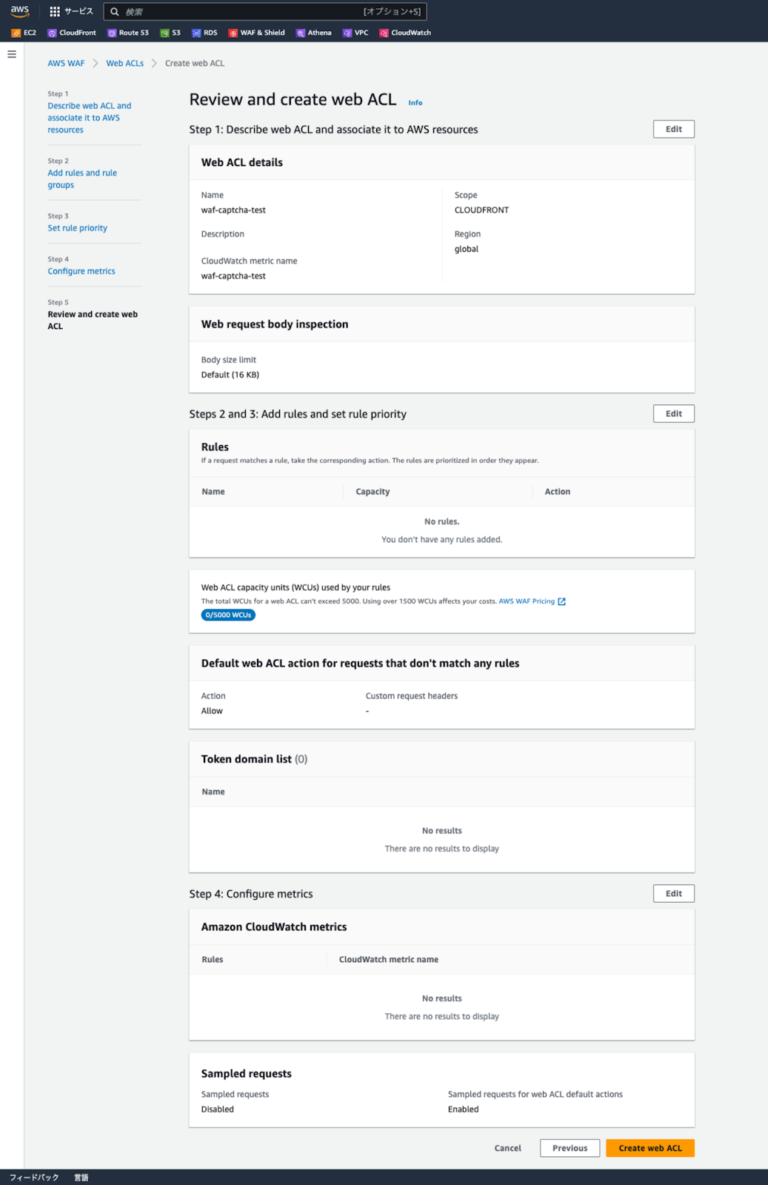The width and height of the screenshot is (768, 1185).
Task: Open the サービス menu label
Action: point(79,11)
